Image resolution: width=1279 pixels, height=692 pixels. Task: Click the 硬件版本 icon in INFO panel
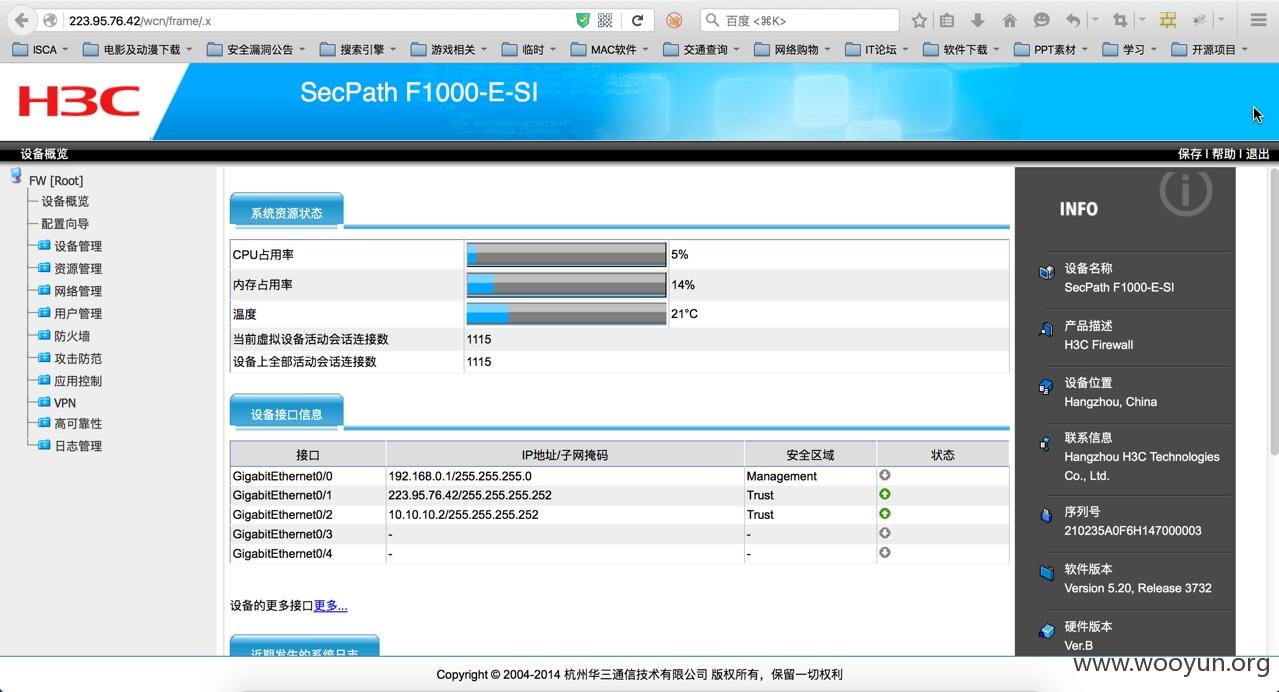[x=1046, y=631]
